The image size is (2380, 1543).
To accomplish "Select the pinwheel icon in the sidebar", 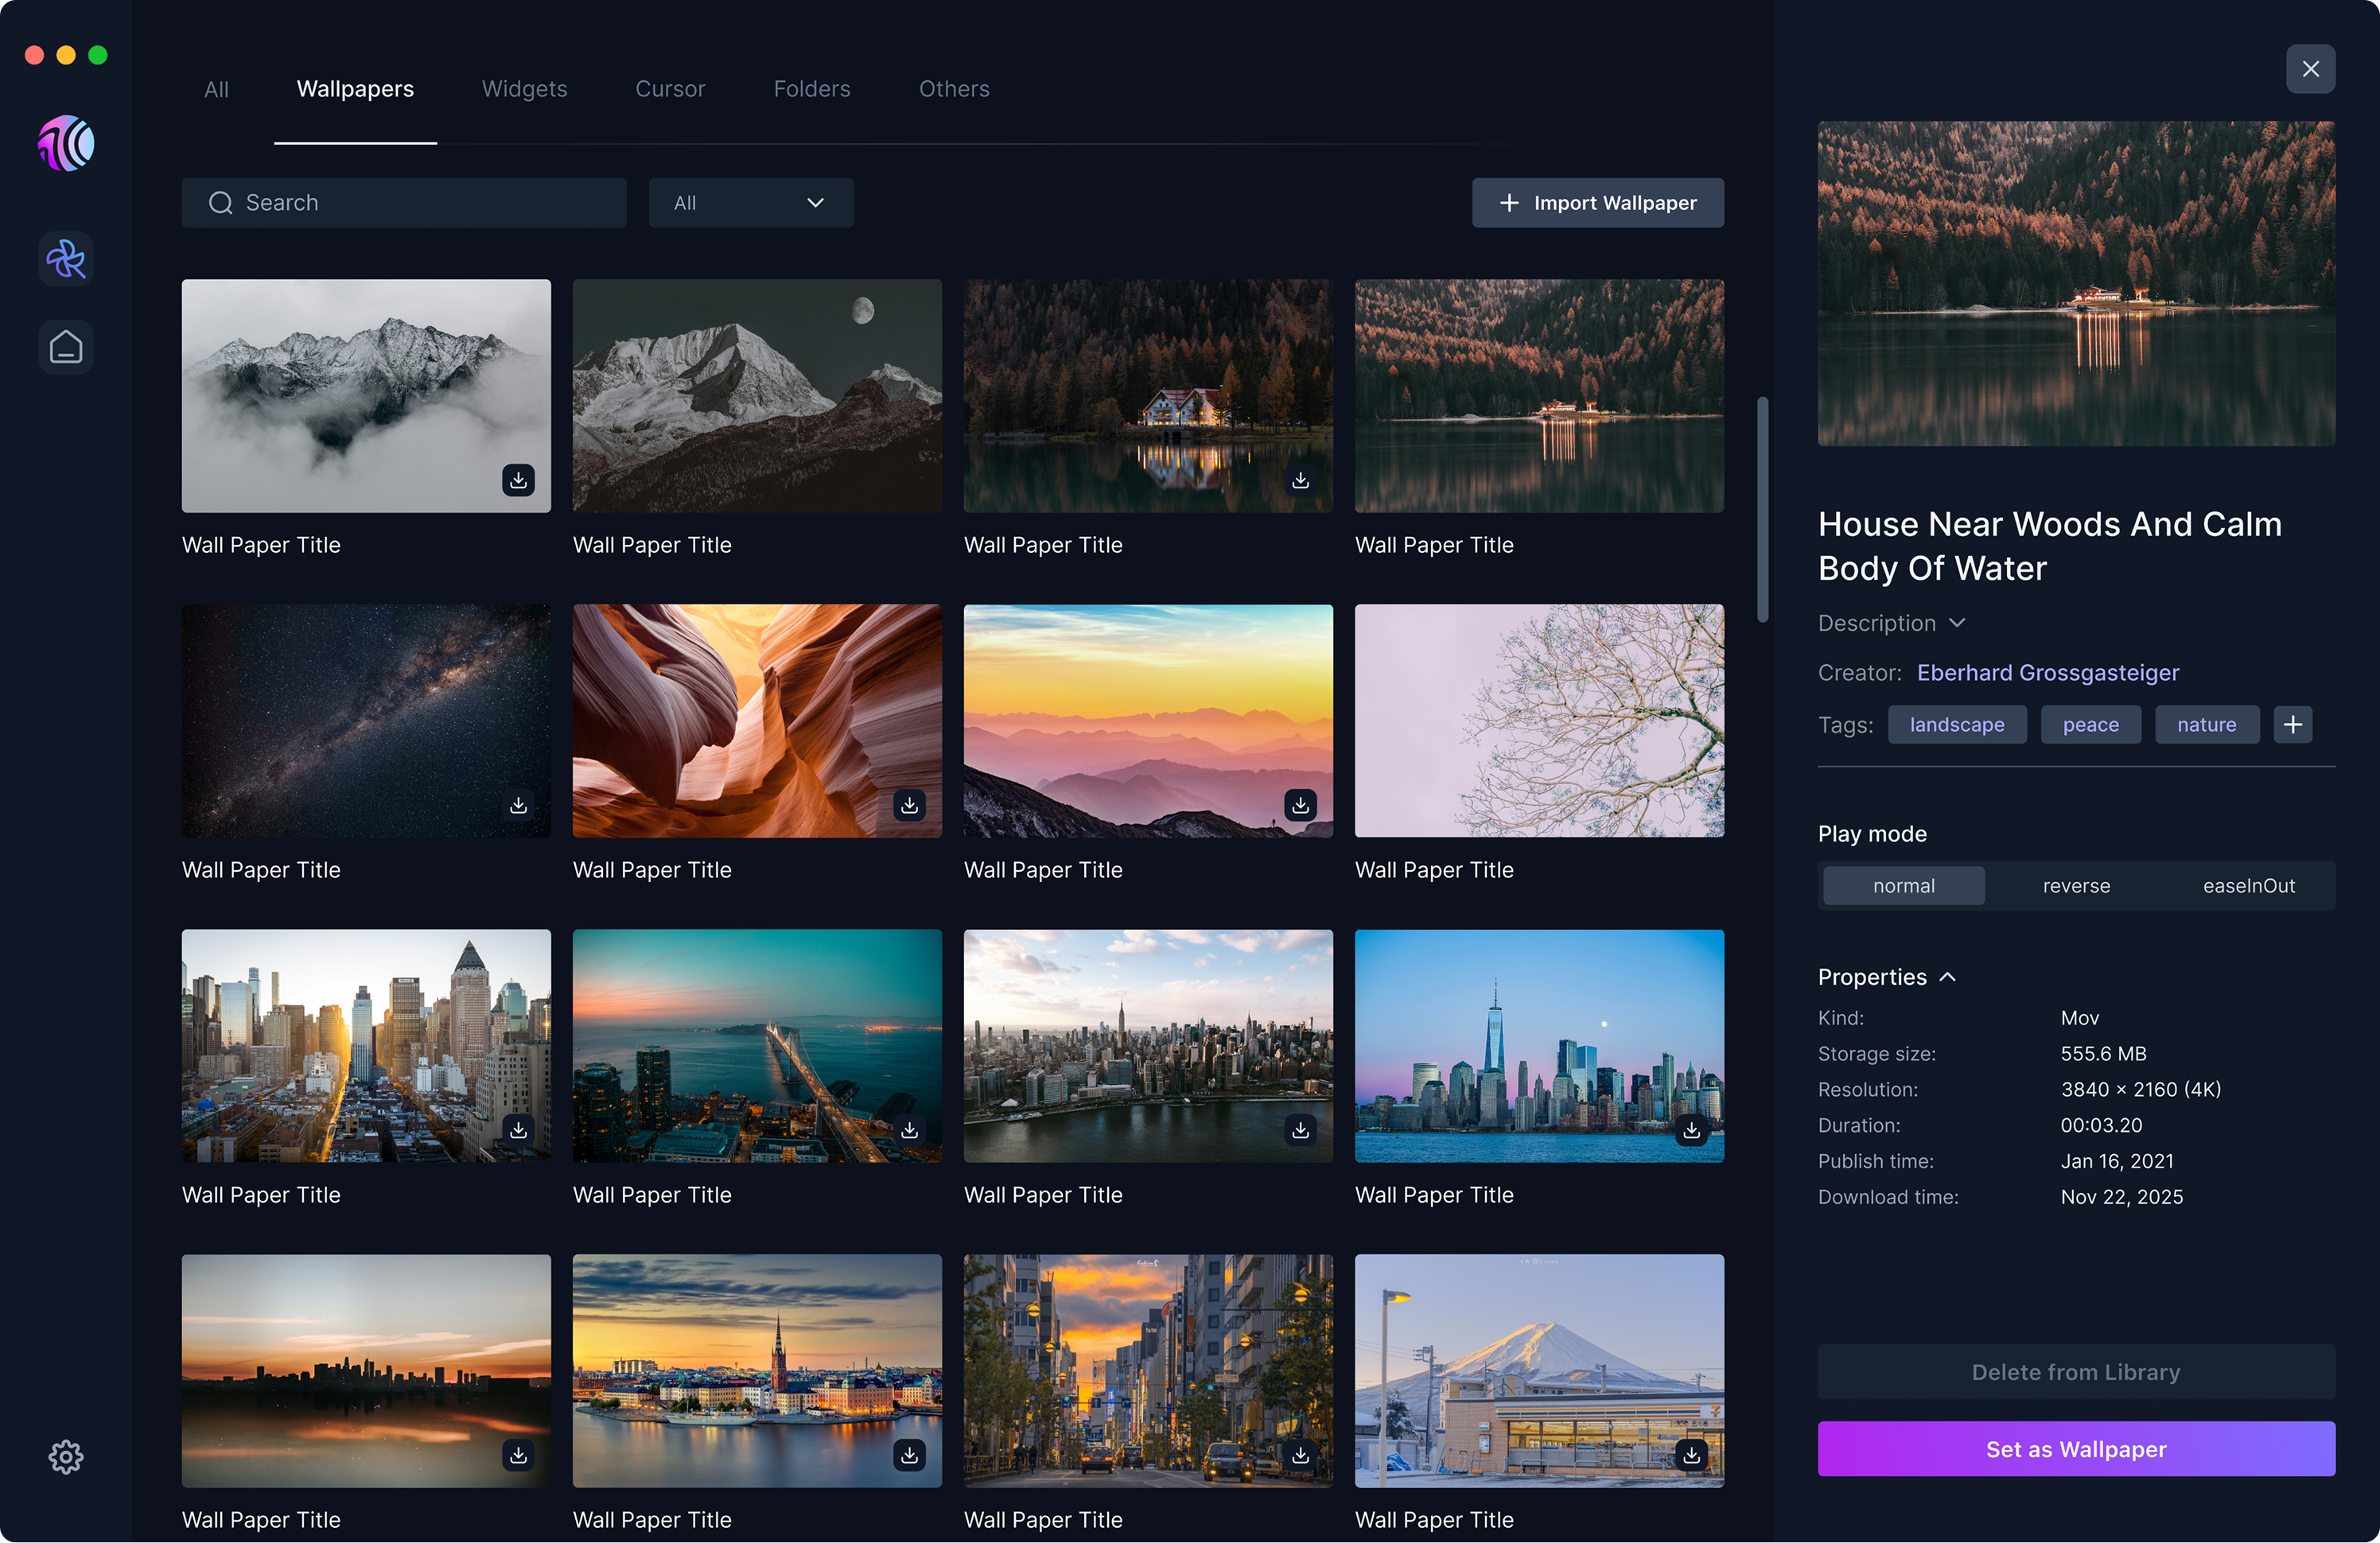I will click(x=66, y=259).
